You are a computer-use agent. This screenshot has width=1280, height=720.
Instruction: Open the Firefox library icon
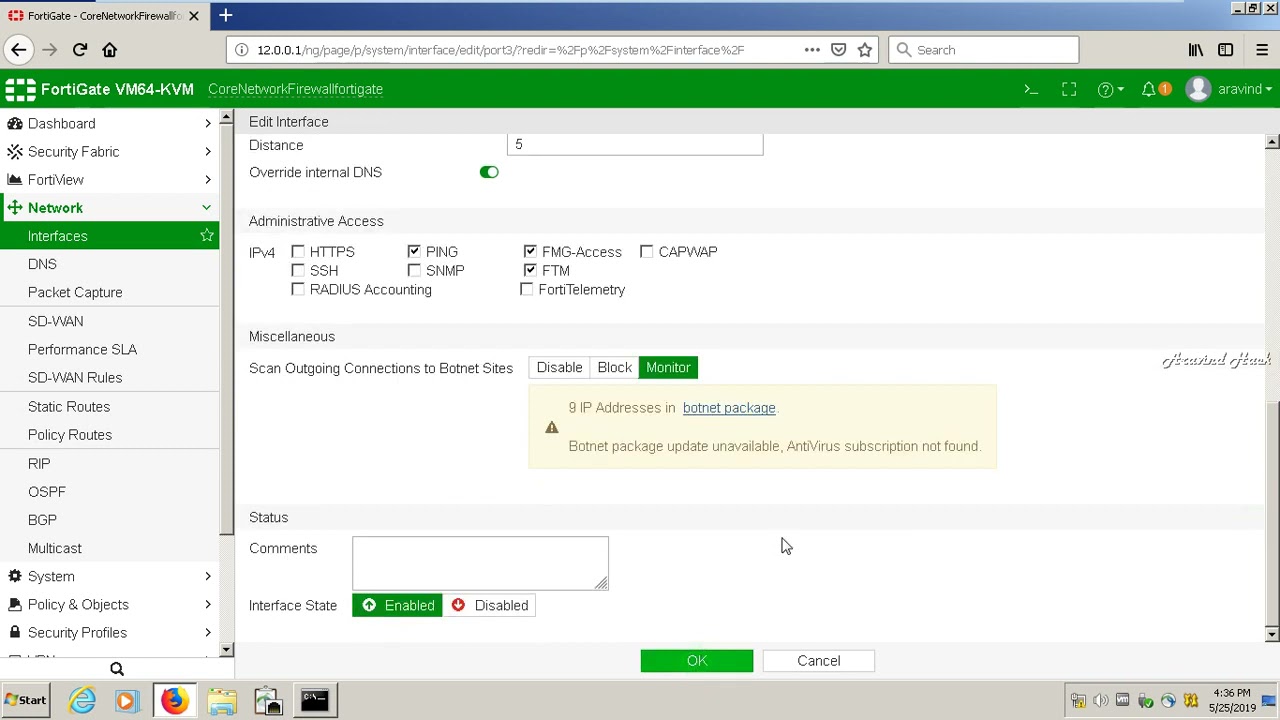point(1195,50)
